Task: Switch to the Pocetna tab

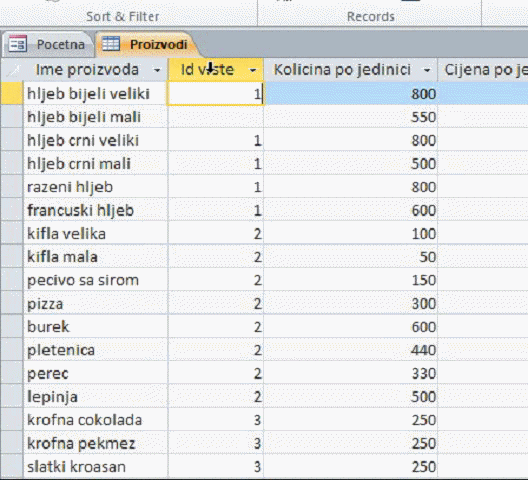Action: click(x=47, y=44)
